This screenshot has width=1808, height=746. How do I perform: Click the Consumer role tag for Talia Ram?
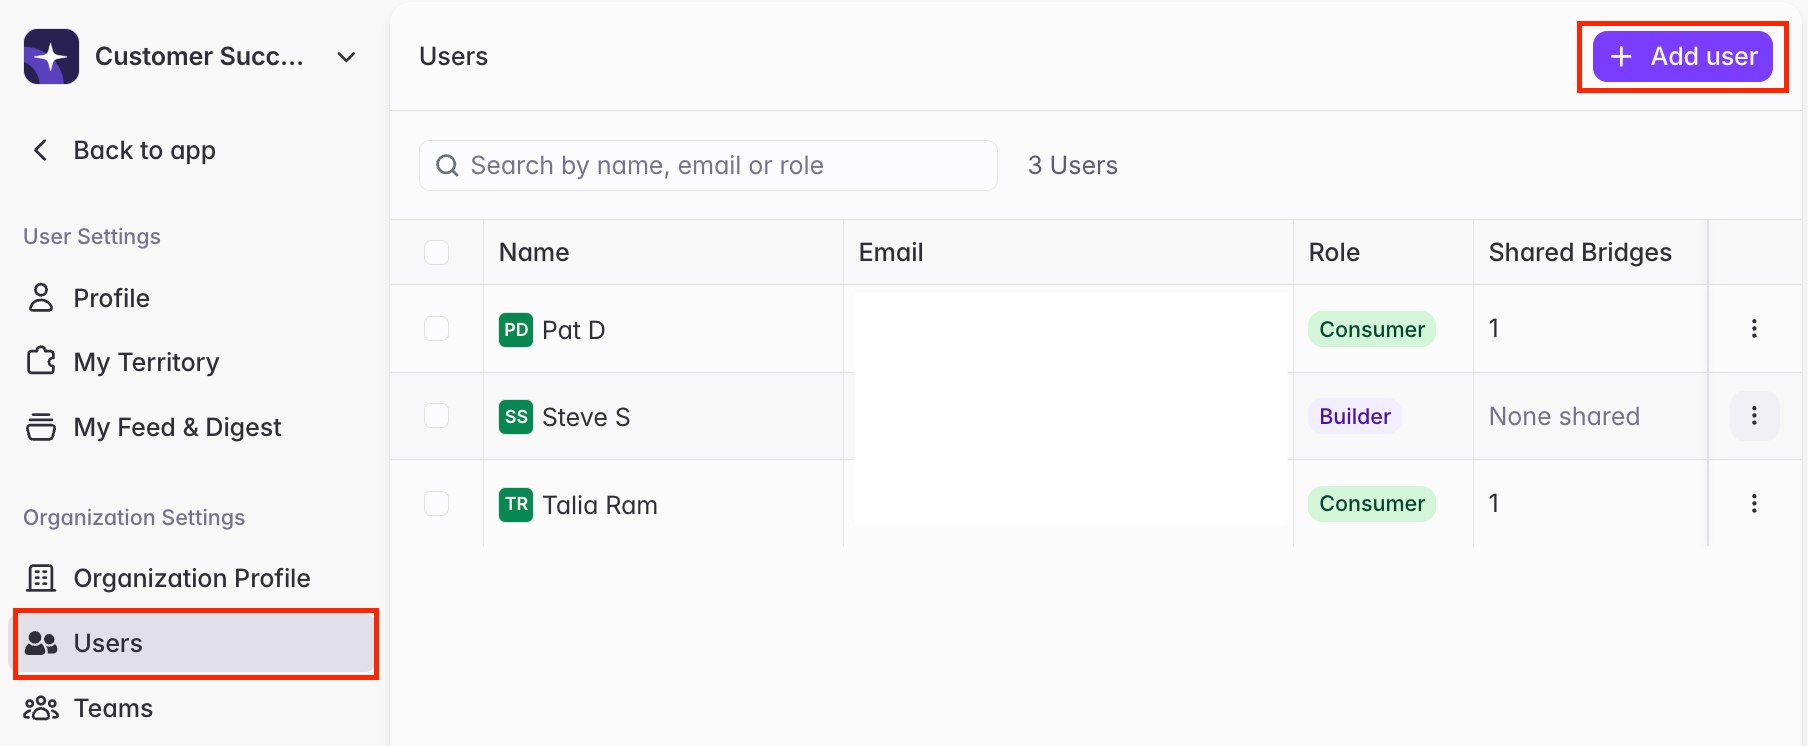click(x=1372, y=503)
